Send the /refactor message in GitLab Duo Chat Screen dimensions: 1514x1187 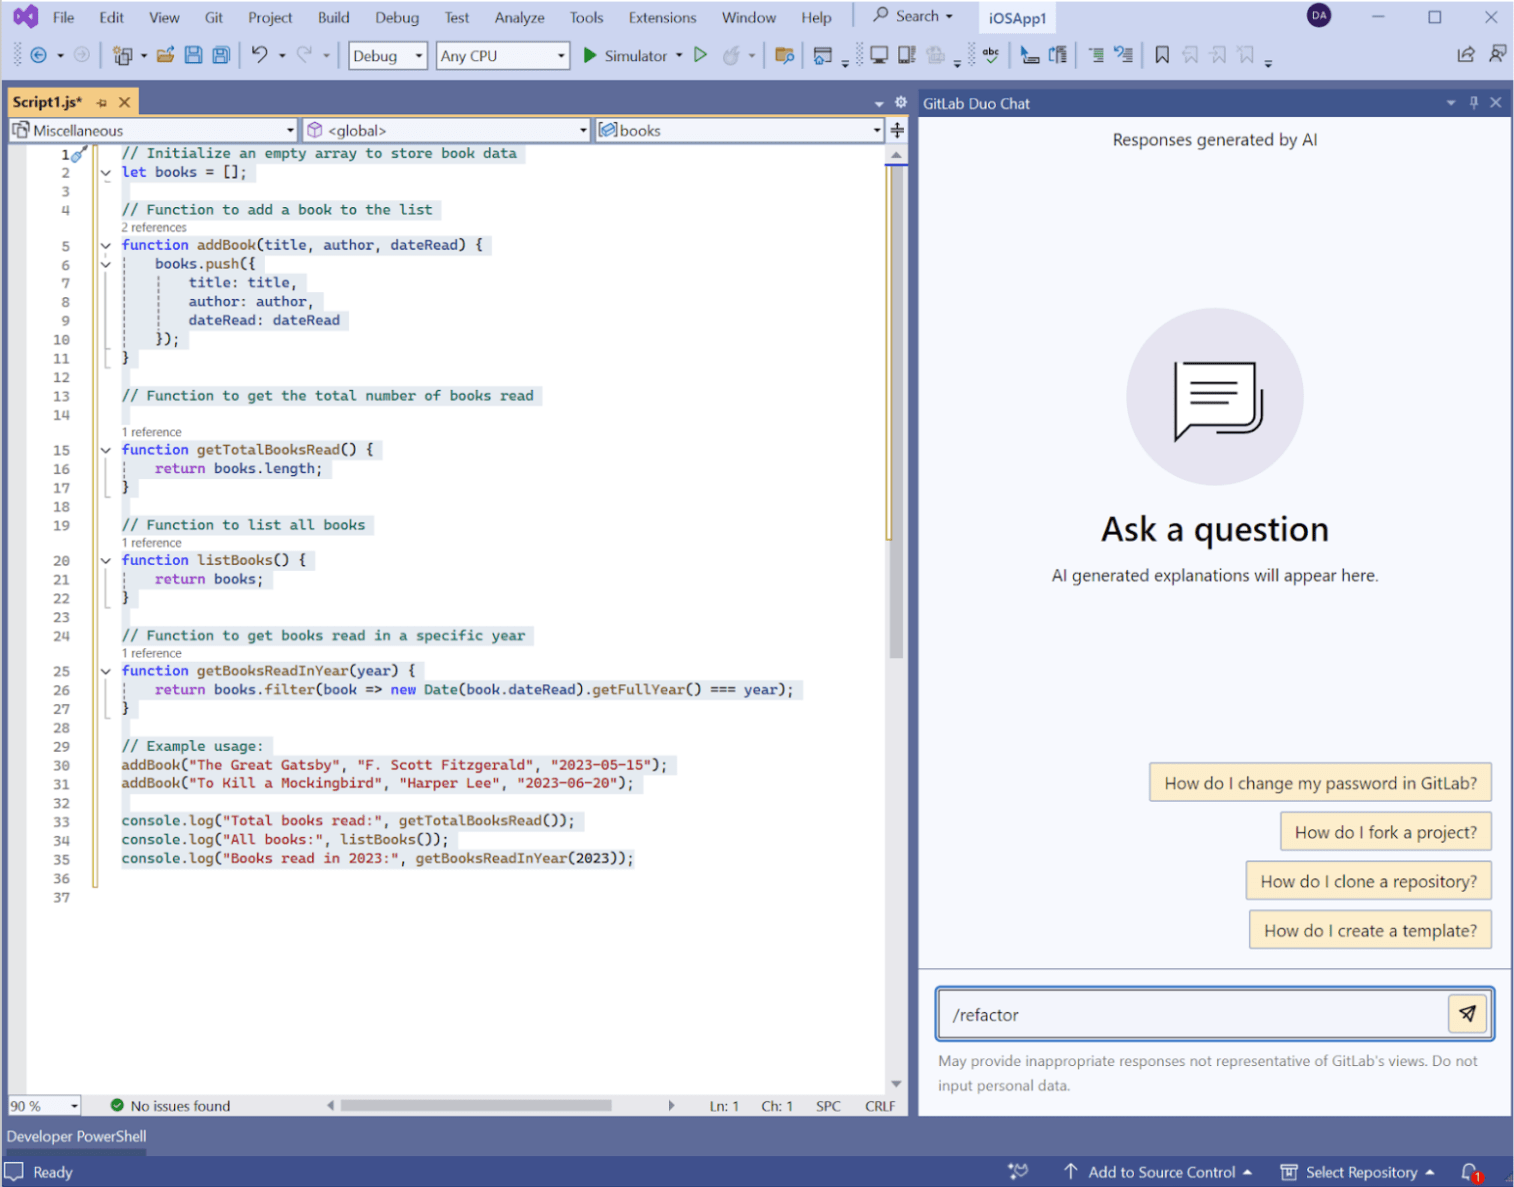pos(1466,1013)
